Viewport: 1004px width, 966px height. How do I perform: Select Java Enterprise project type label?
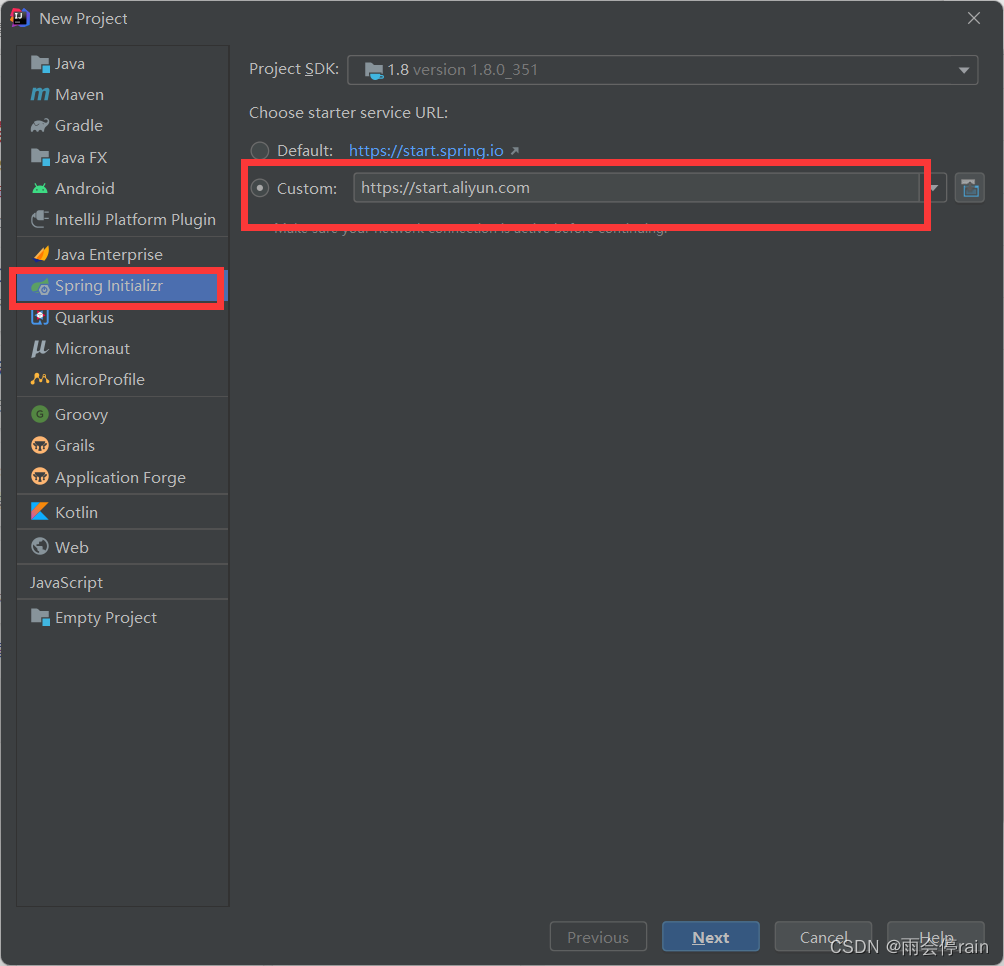coord(109,255)
